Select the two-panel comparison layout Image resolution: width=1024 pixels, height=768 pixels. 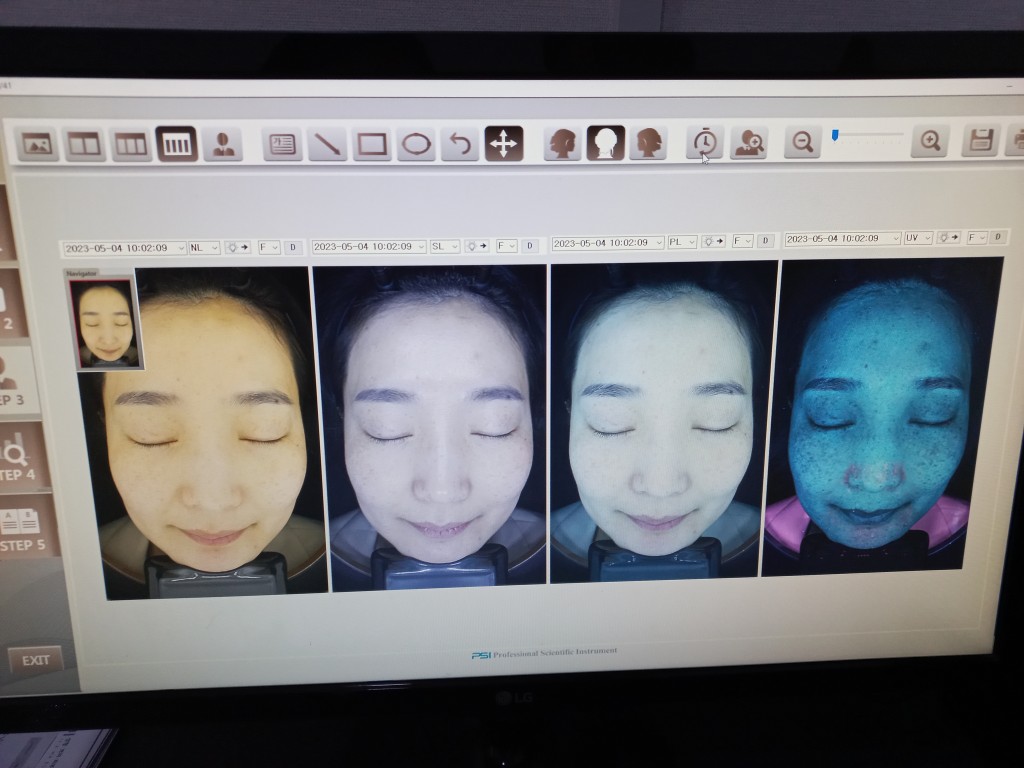pyautogui.click(x=84, y=144)
